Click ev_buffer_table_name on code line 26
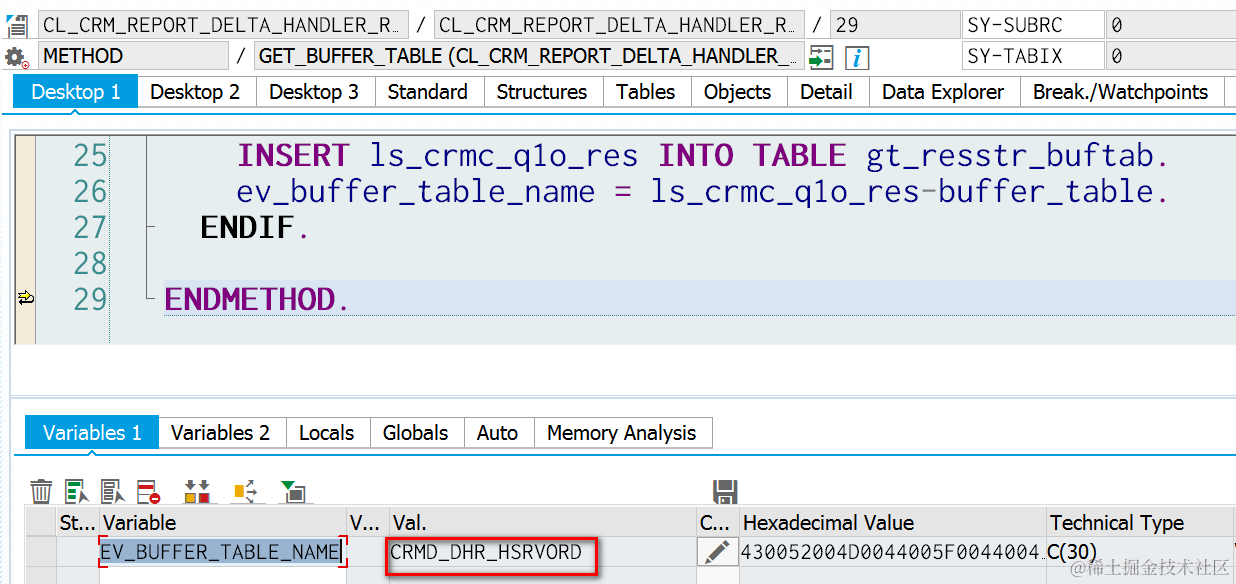 pos(416,192)
